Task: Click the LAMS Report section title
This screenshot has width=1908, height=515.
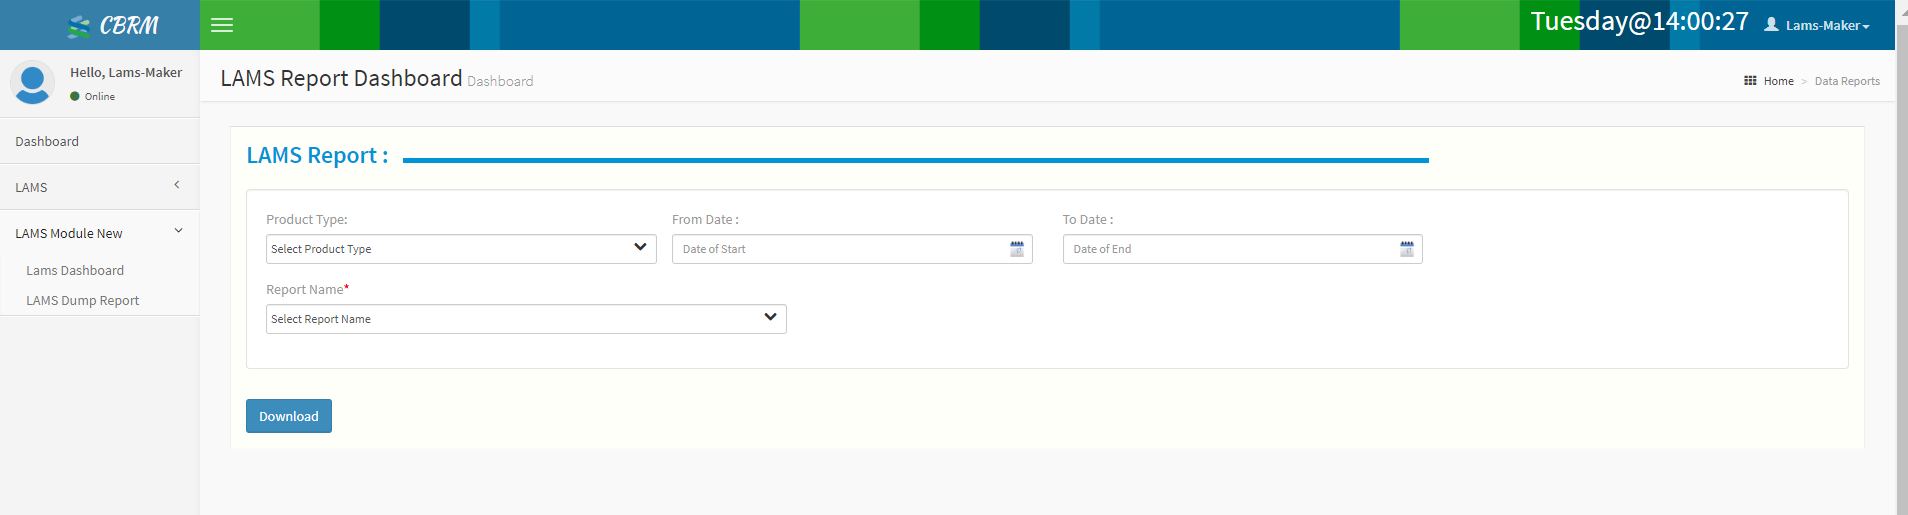Action: (317, 155)
